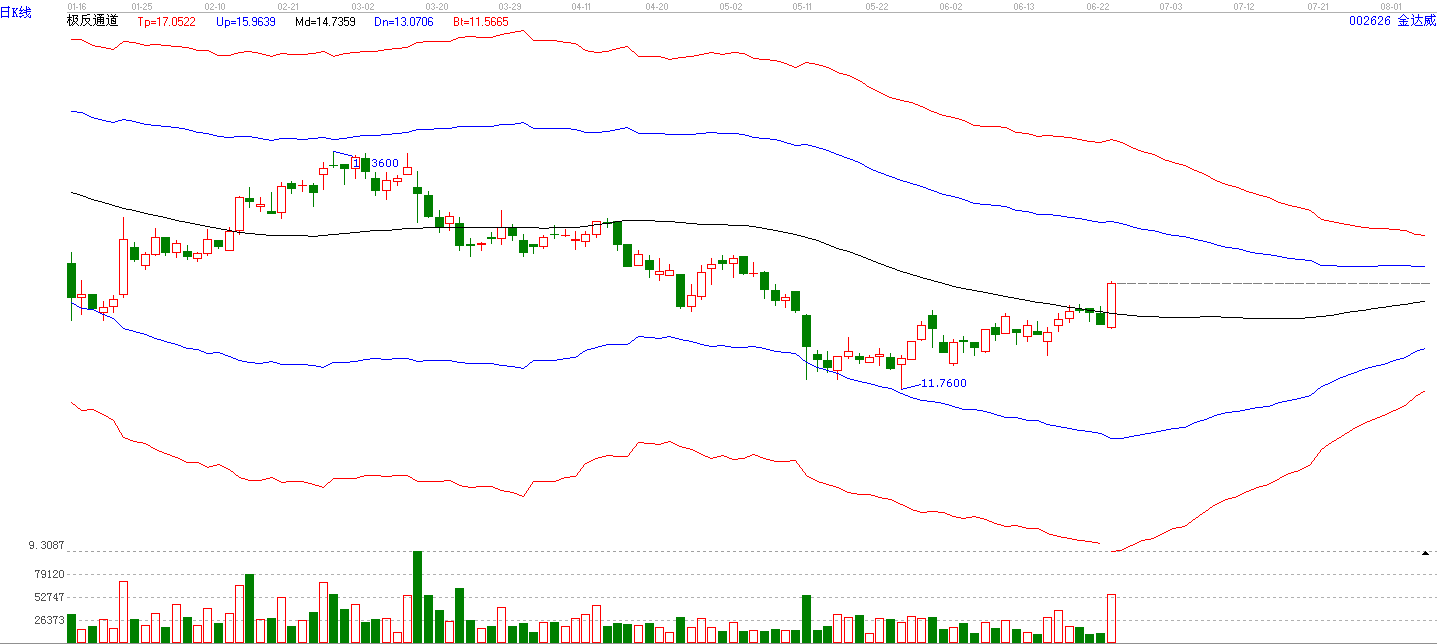The image size is (1437, 644).
Task: Click the Dn=13.0706 indicator value
Action: (x=403, y=21)
